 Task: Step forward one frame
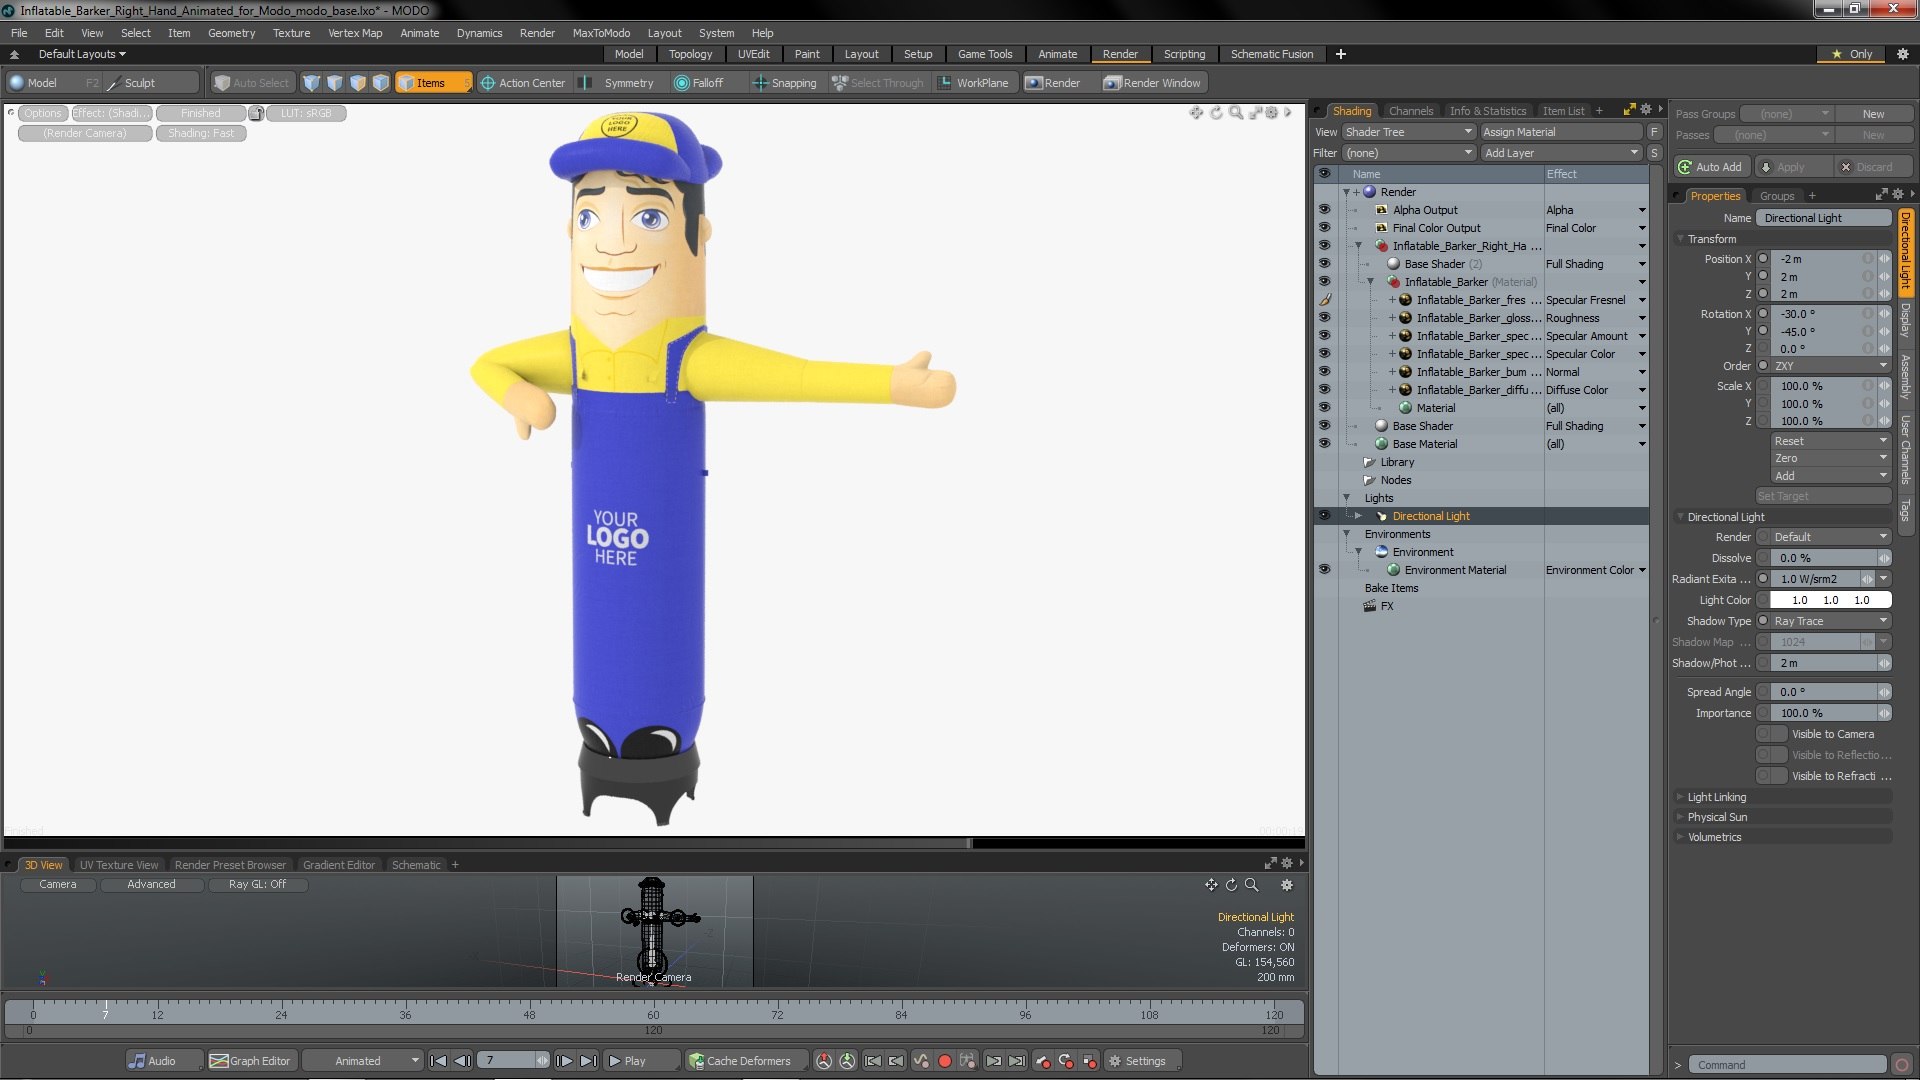click(x=565, y=1061)
